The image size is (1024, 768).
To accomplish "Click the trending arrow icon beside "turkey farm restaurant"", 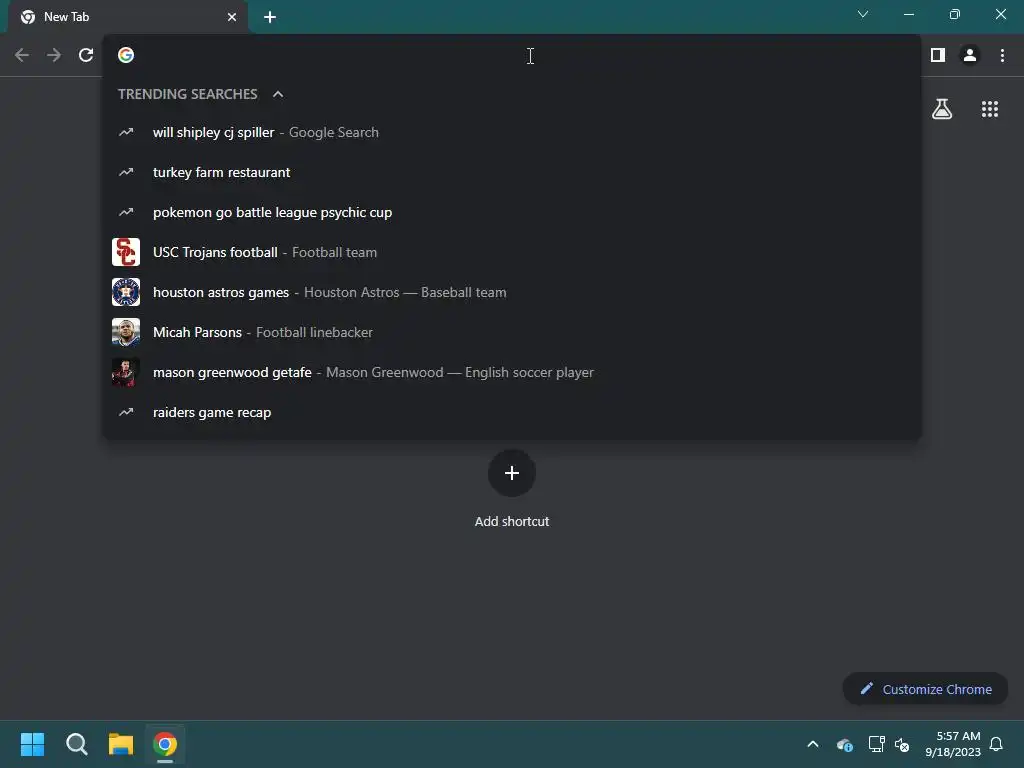I will pyautogui.click(x=126, y=172).
